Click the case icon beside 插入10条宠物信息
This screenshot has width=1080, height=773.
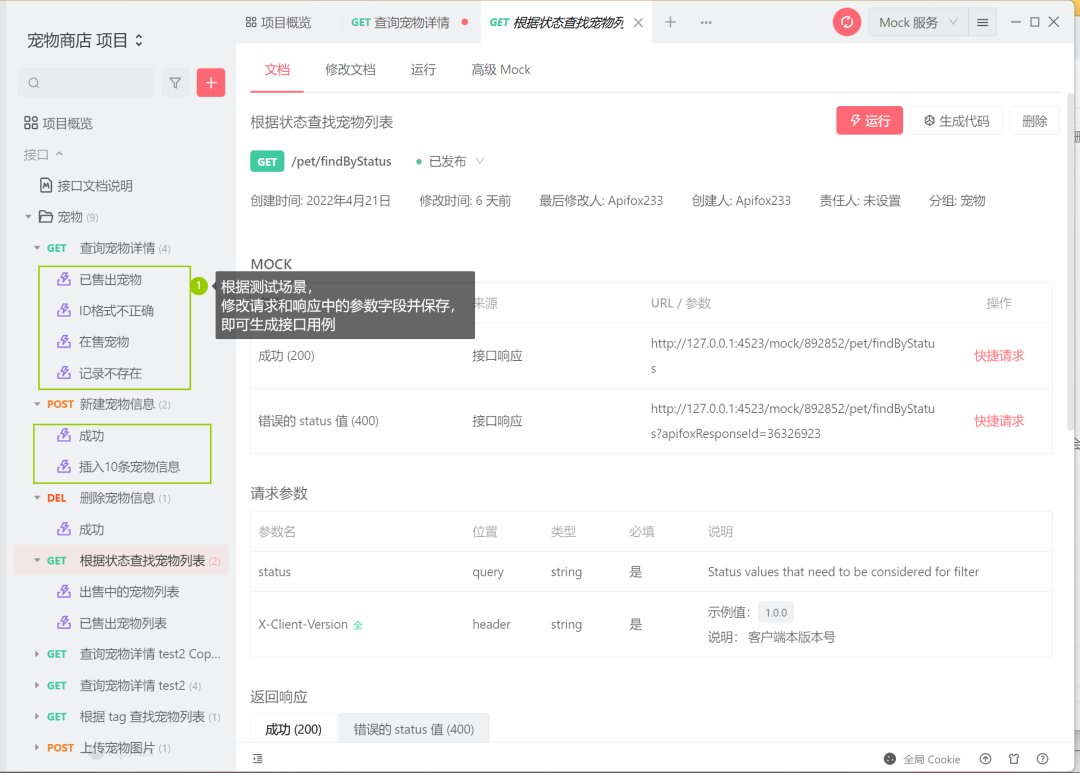63,466
